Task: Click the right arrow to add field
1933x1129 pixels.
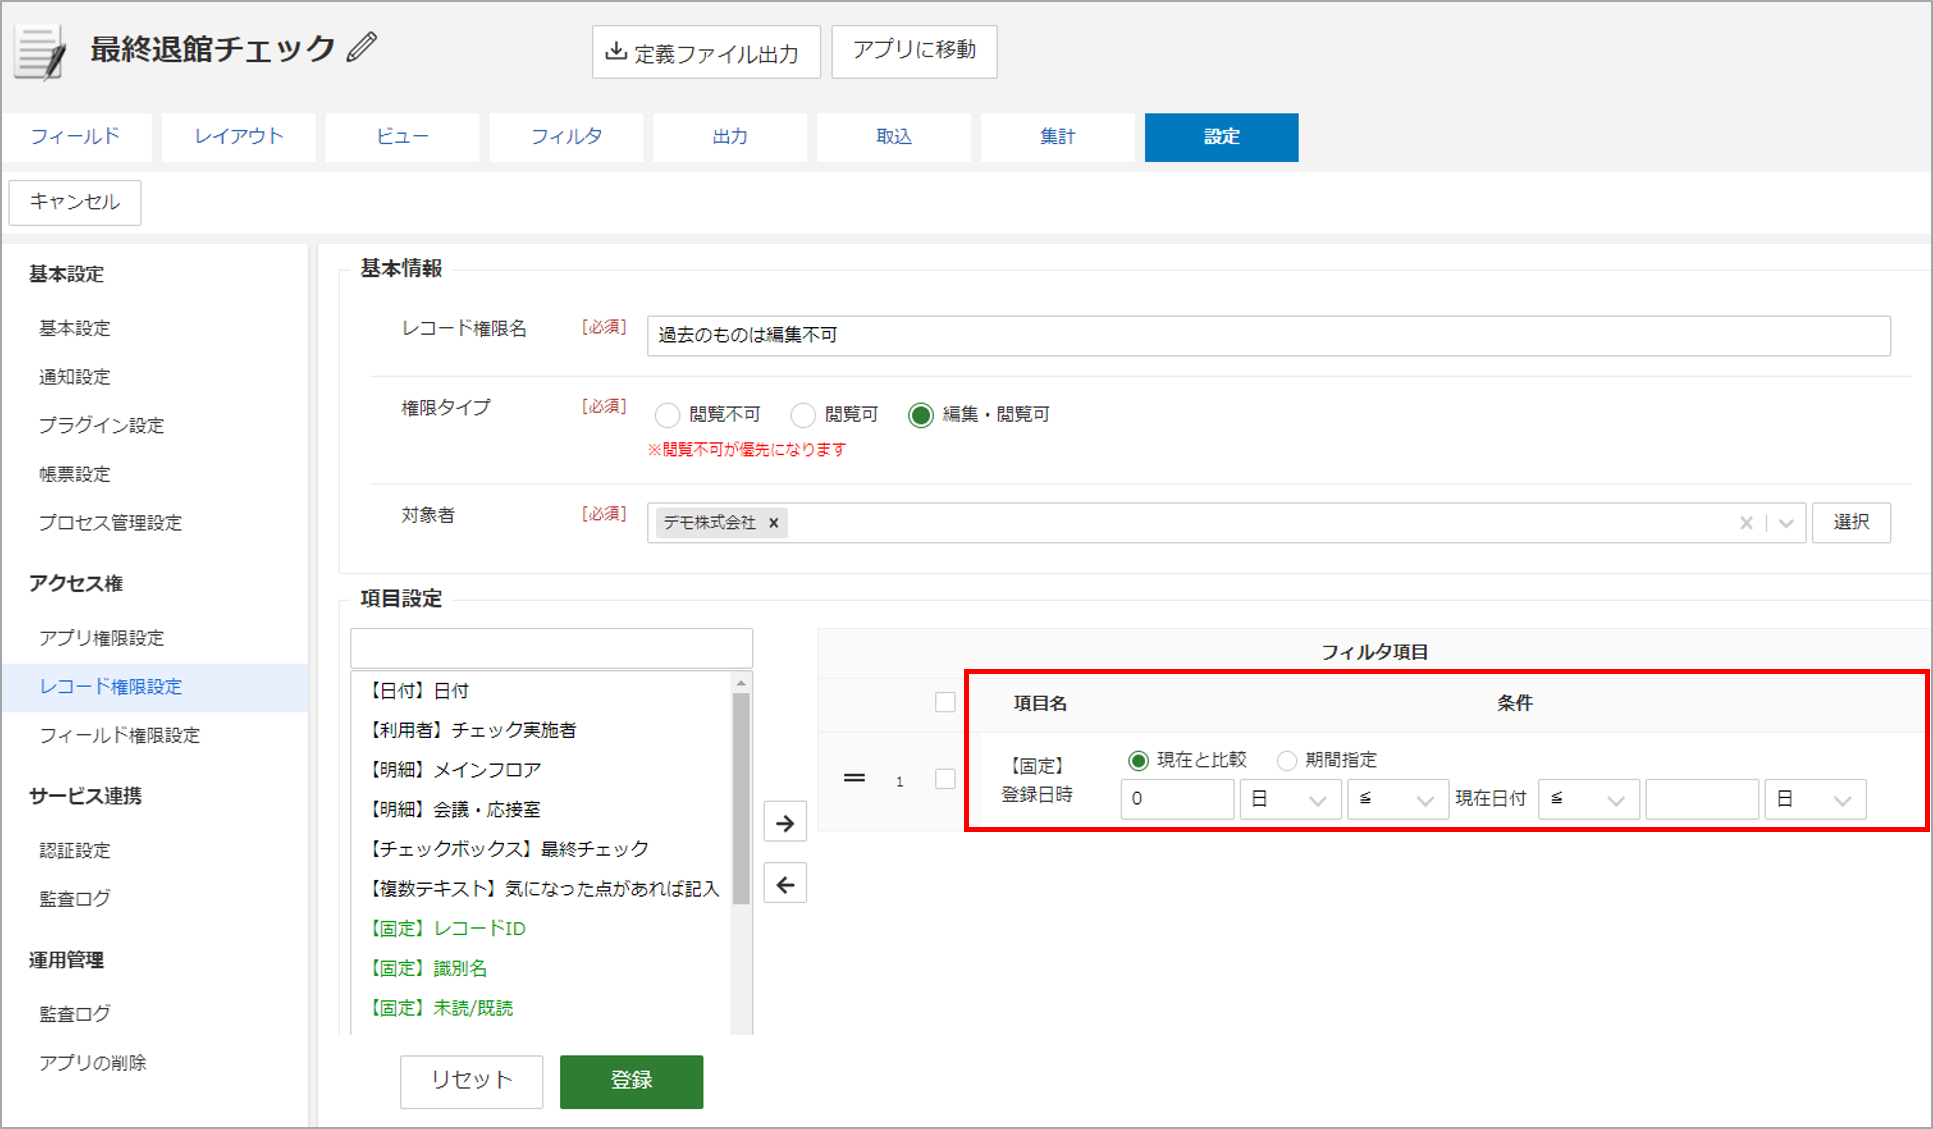Action: (785, 823)
